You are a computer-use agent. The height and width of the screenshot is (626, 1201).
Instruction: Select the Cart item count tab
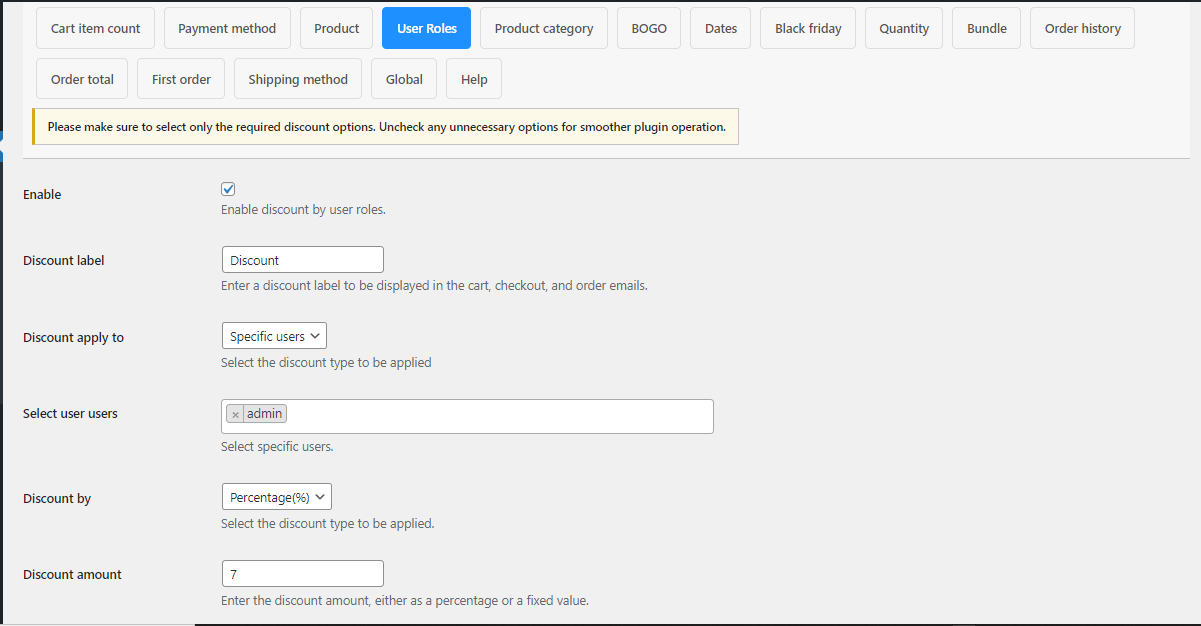pos(94,28)
